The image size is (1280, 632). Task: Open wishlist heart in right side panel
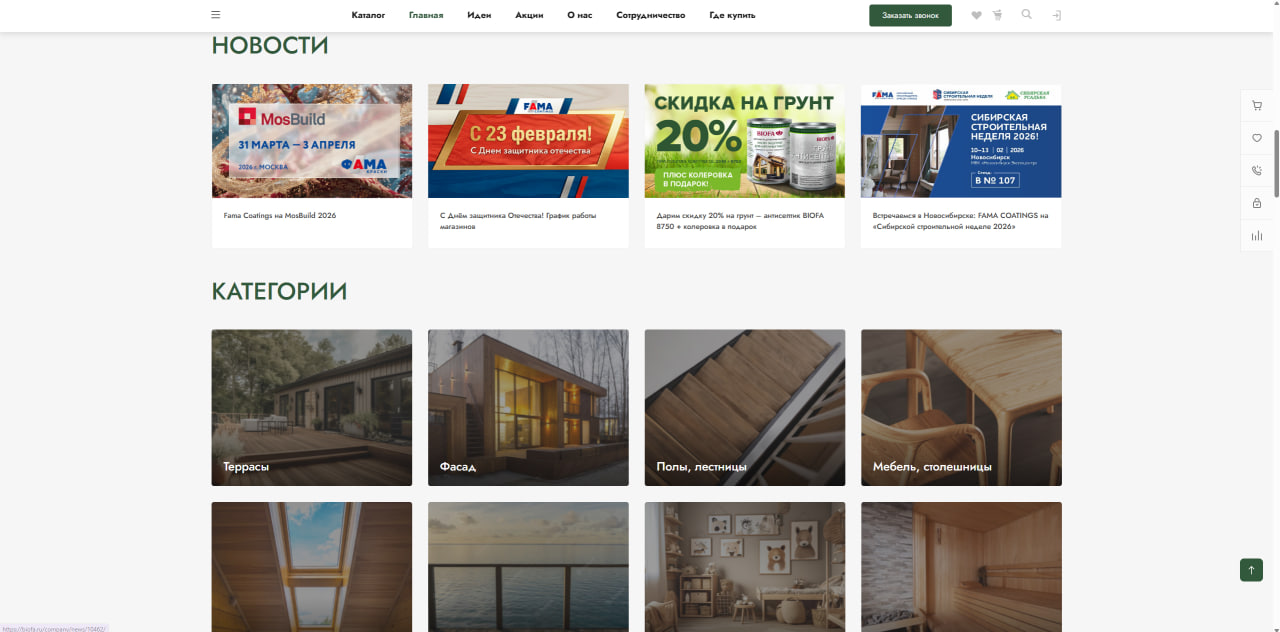1257,138
